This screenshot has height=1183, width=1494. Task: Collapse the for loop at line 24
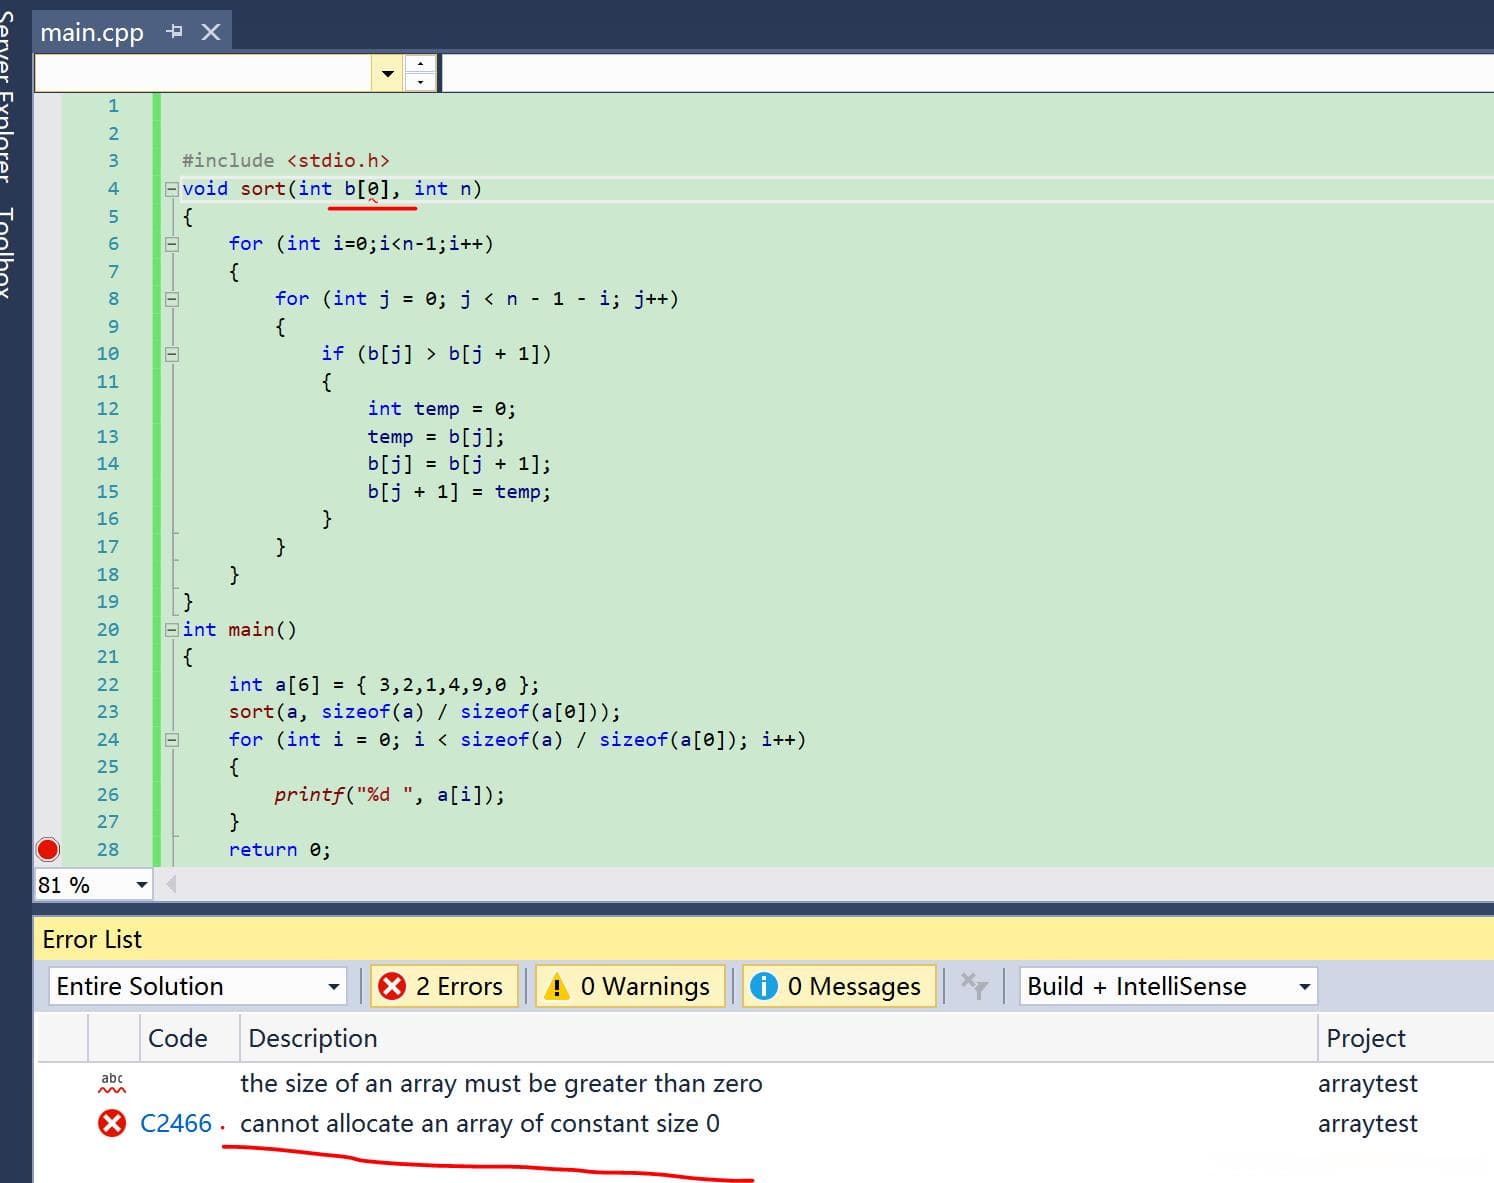pos(171,740)
